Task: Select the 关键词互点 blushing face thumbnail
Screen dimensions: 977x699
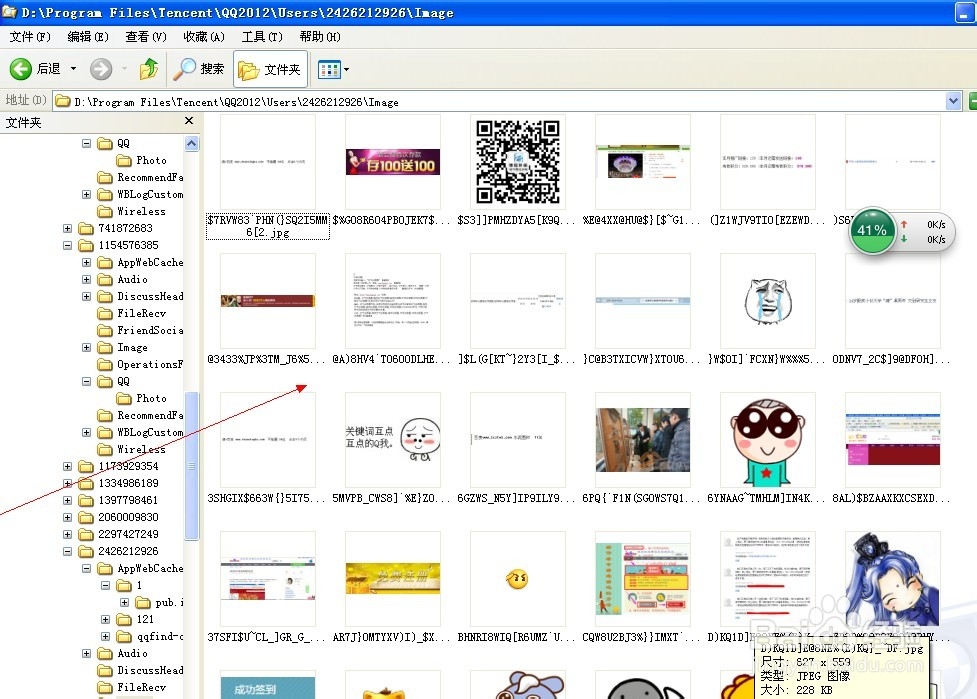Action: coord(393,440)
